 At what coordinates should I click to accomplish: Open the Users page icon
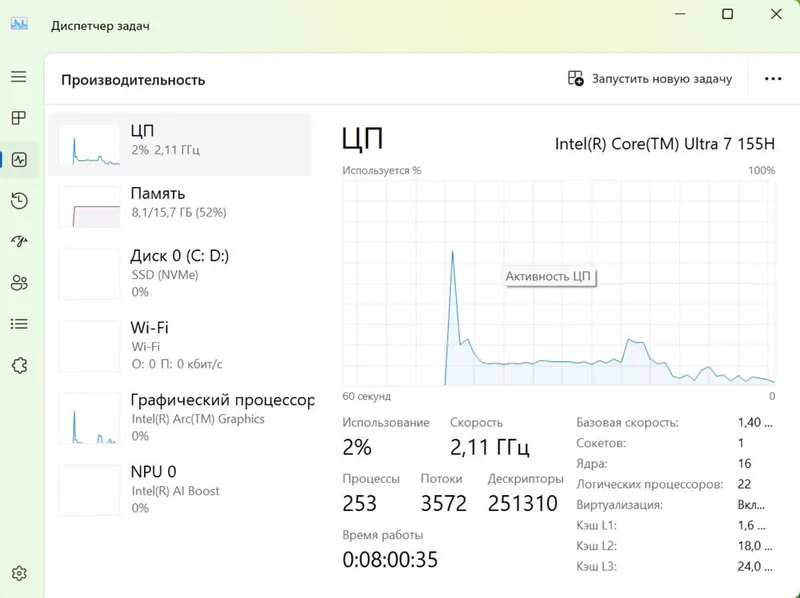tap(19, 283)
